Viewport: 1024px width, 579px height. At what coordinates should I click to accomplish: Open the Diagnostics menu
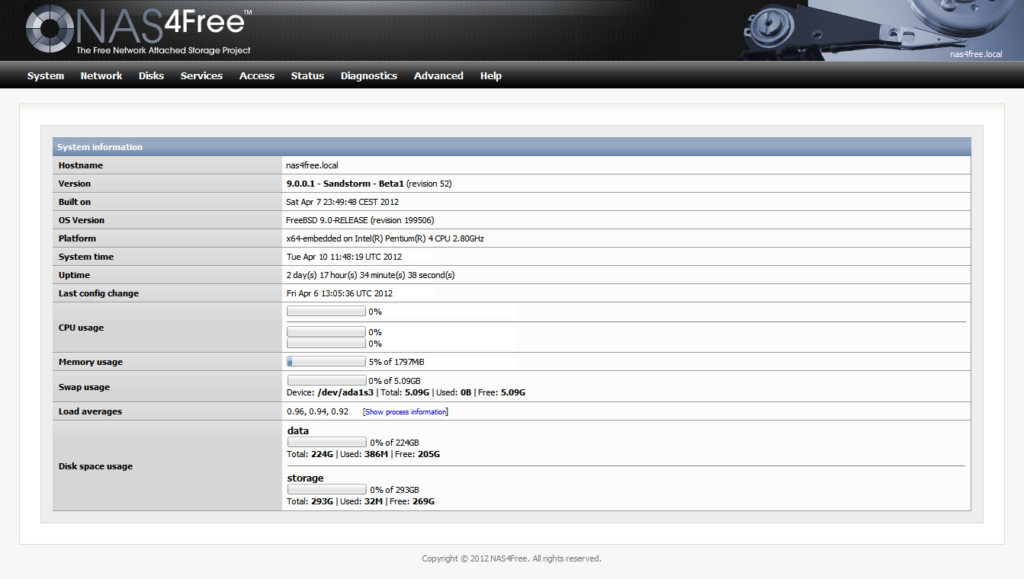(369, 76)
